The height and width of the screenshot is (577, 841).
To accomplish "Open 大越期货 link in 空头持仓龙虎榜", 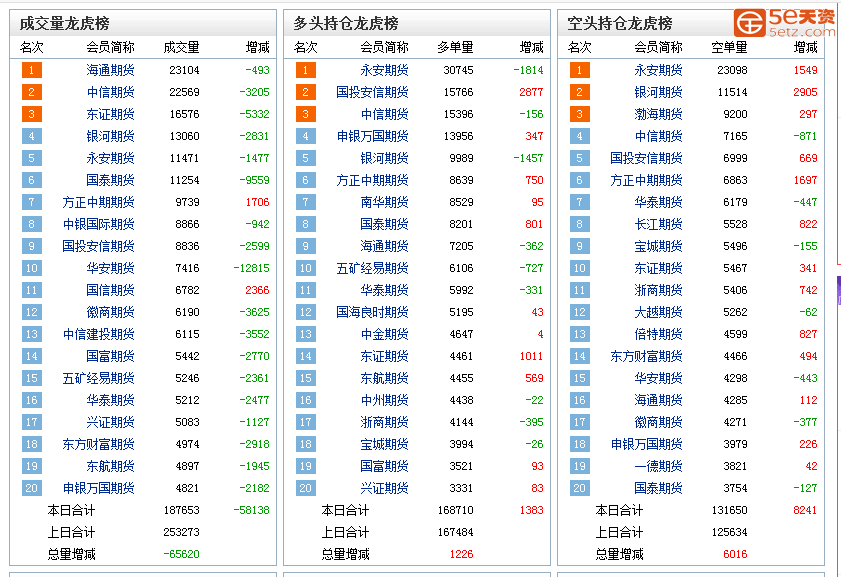I will pos(659,312).
